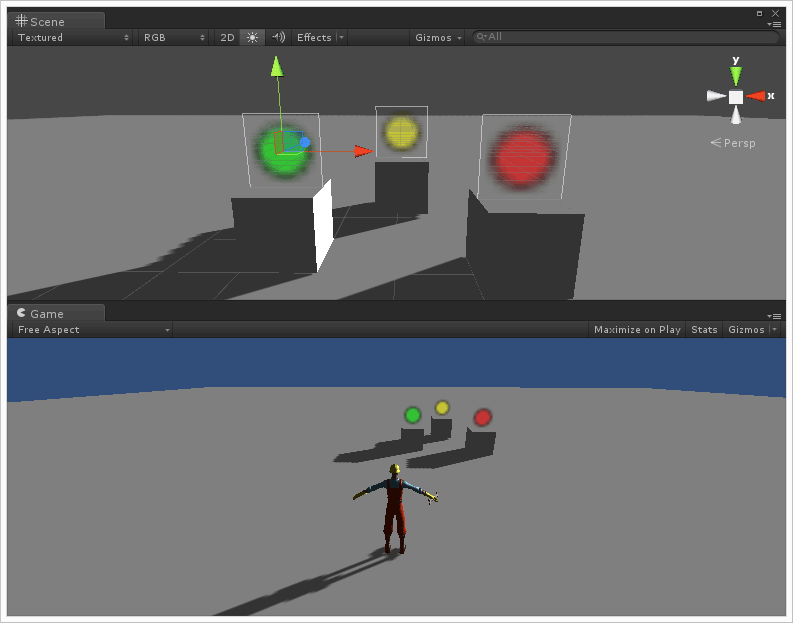This screenshot has height=623, width=793.
Task: Click the bottom white cone of orientation gizmo
Action: (736, 115)
